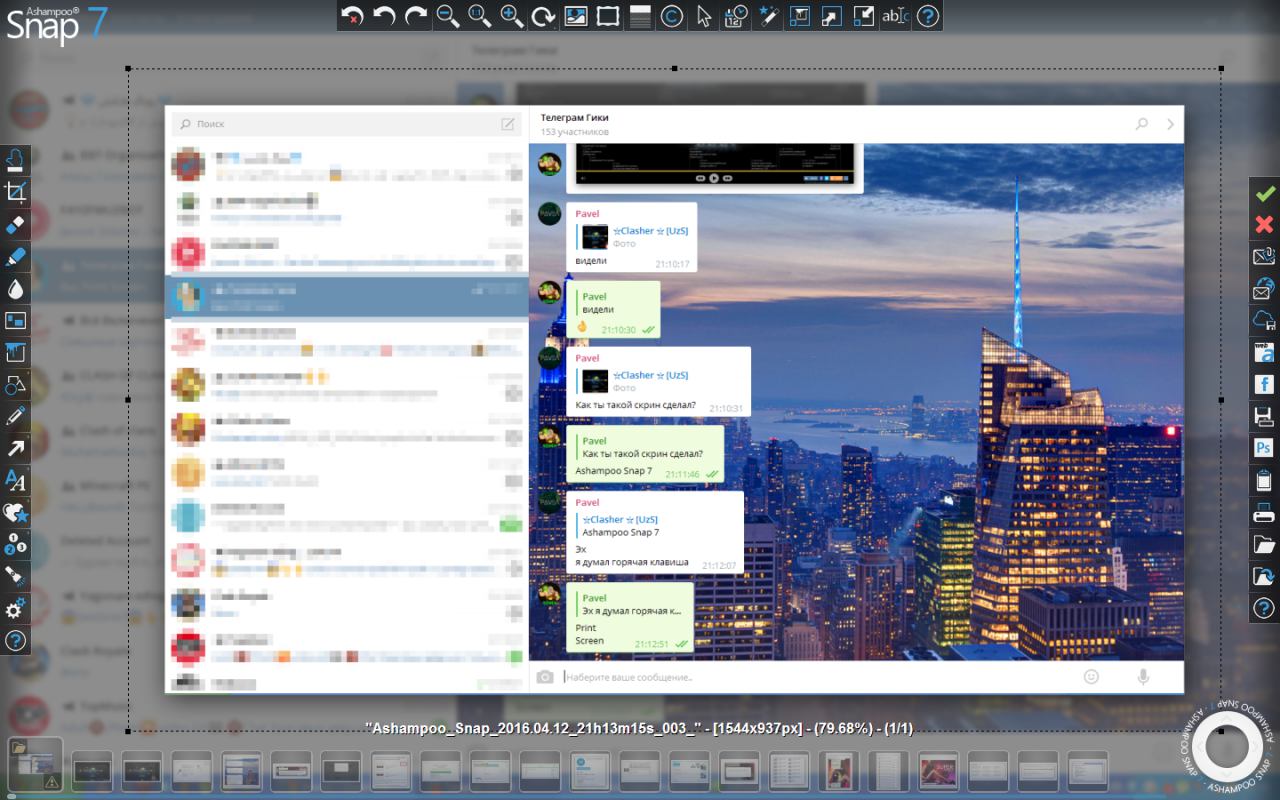Viewport: 1280px width, 800px height.
Task: Upload to Ashampoo Webspace icon
Action: pos(1264,353)
